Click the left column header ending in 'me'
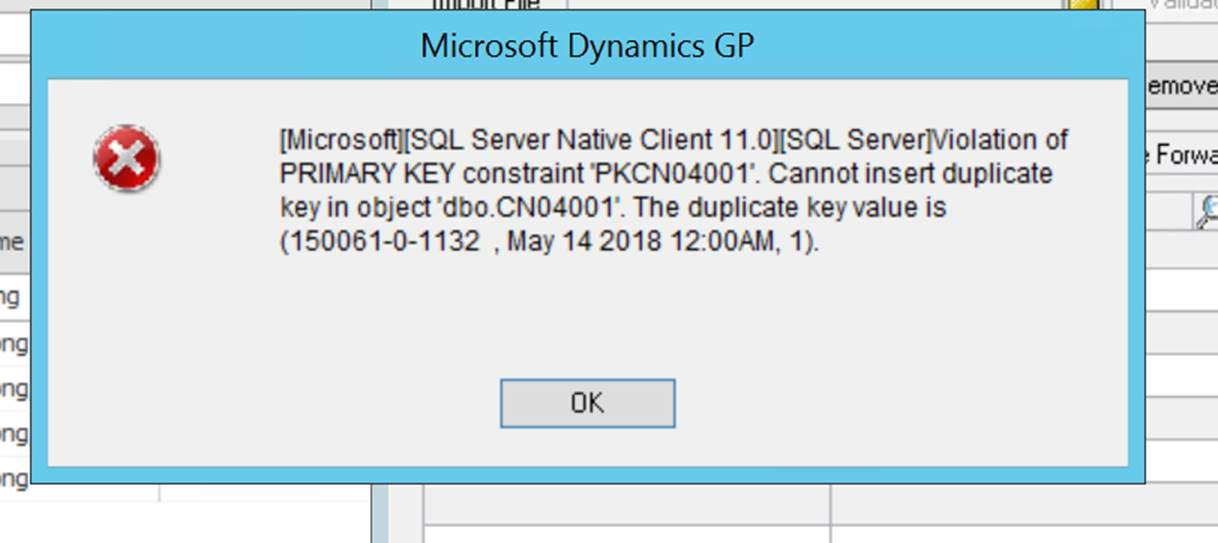1218x543 pixels. (x=14, y=242)
